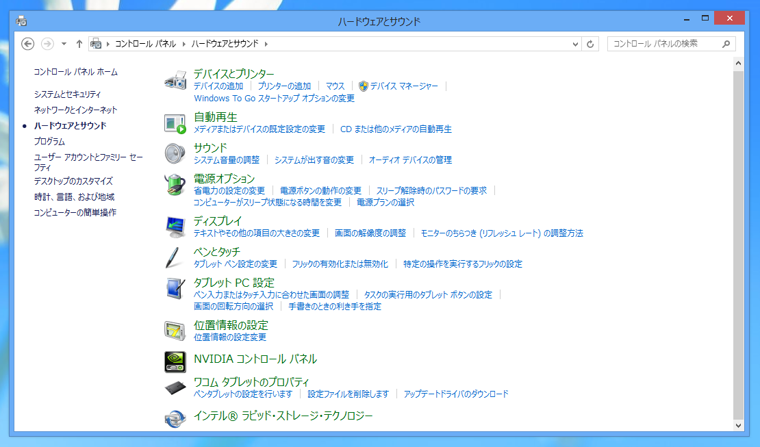Open the recent locations dropdown arrow
Viewport: 760px width, 447px height.
63,44
